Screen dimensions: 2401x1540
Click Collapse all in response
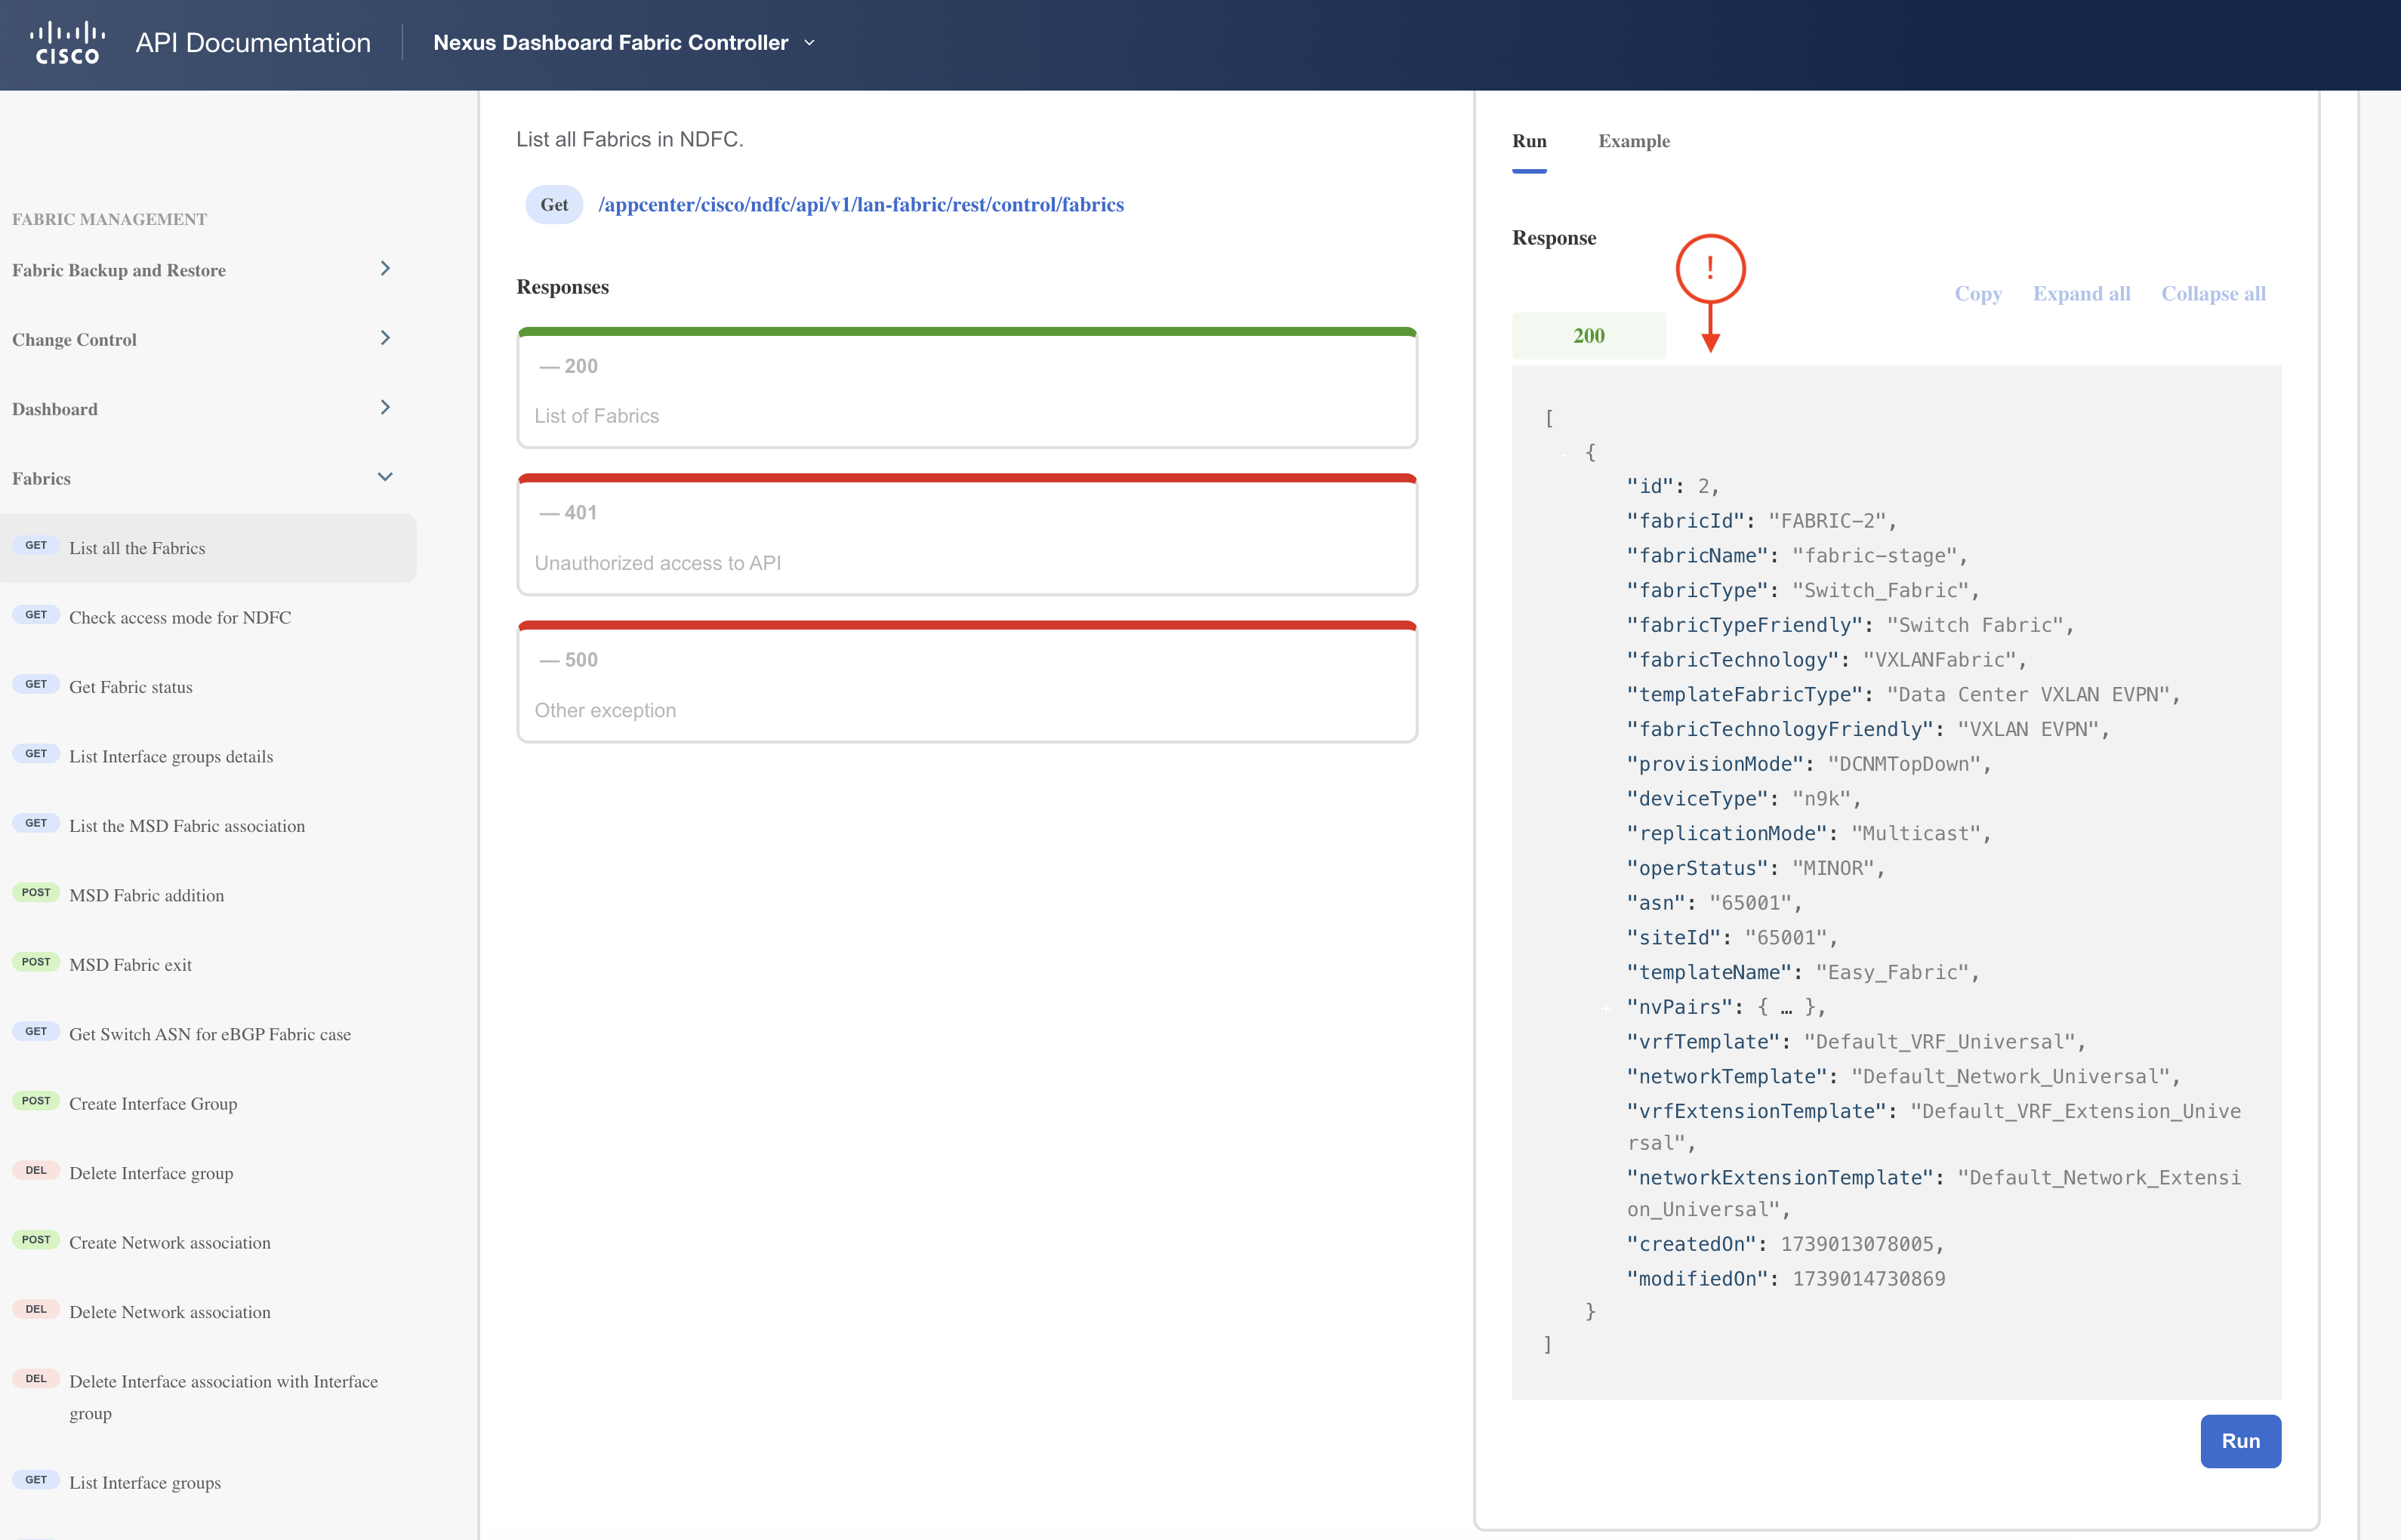point(2213,294)
